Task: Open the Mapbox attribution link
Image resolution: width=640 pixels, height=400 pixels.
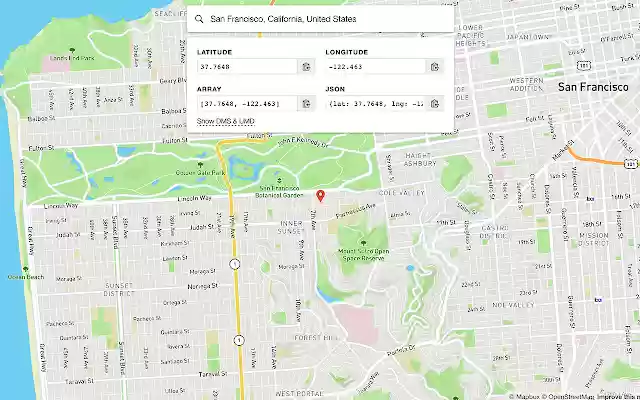Action: click(525, 397)
